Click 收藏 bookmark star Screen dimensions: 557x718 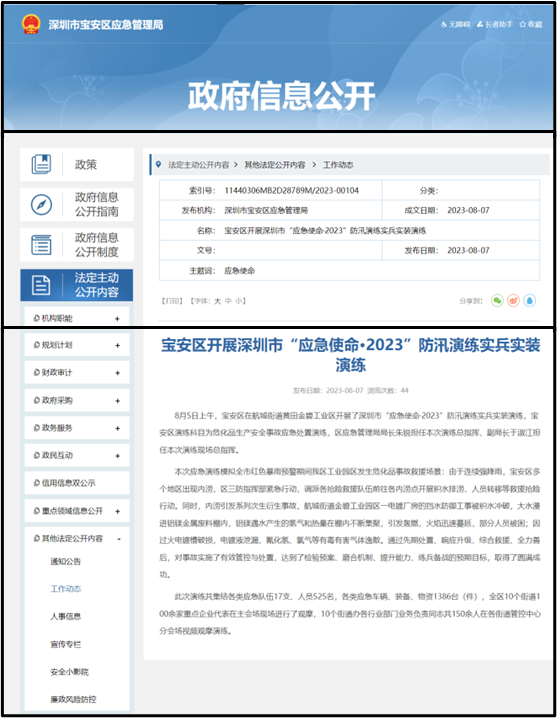pyautogui.click(x=531, y=24)
